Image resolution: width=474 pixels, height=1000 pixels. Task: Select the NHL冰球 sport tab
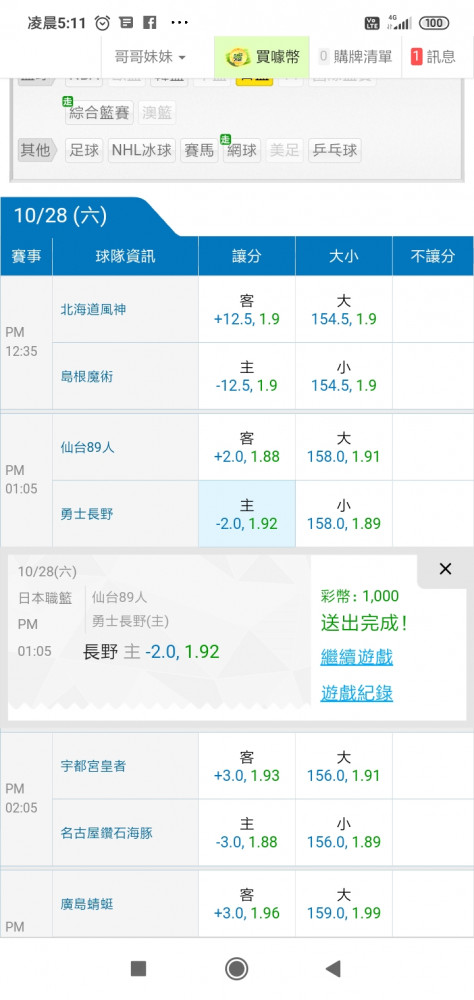click(x=142, y=151)
